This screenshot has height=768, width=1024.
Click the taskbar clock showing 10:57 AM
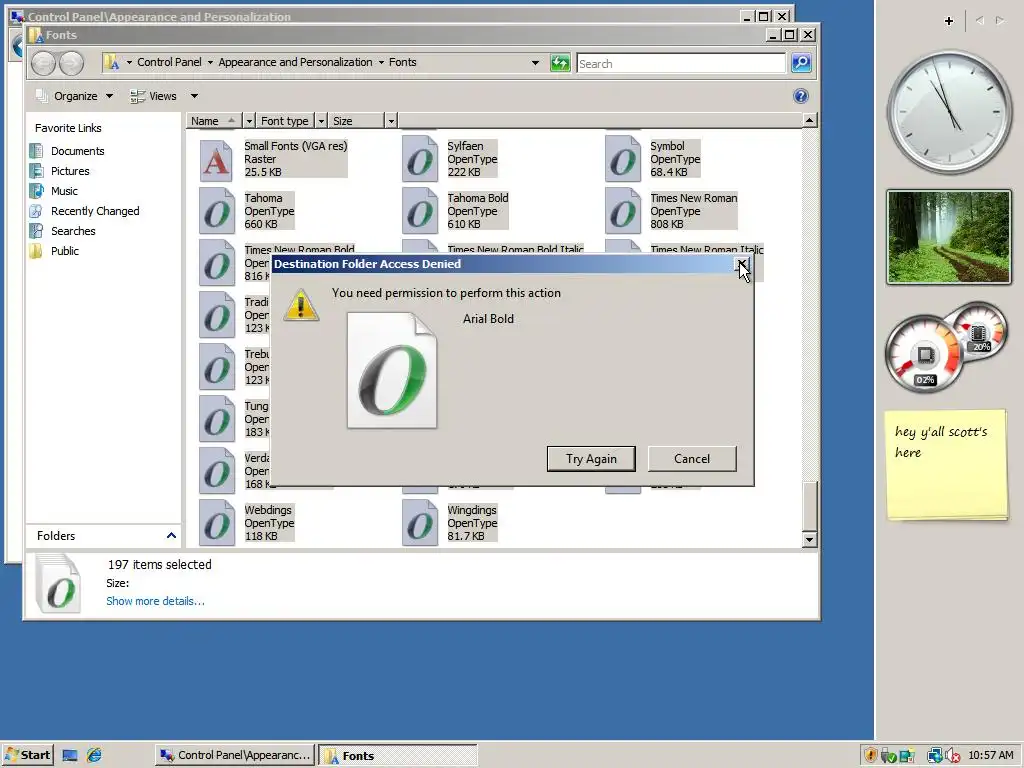click(x=991, y=755)
